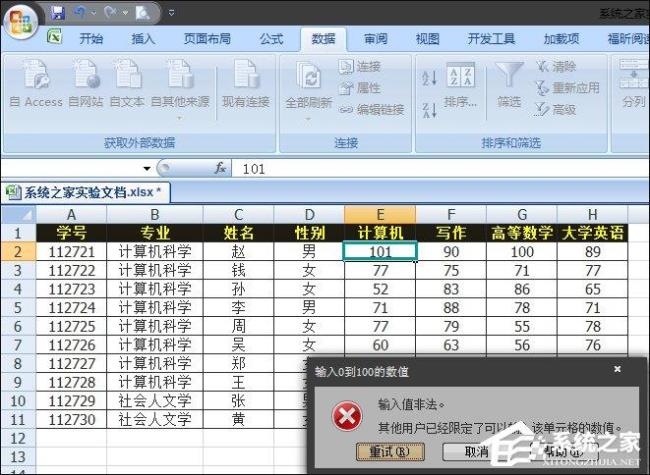This screenshot has height=475, width=650.
Task: Click the name cell 赵
Action: 238,252
